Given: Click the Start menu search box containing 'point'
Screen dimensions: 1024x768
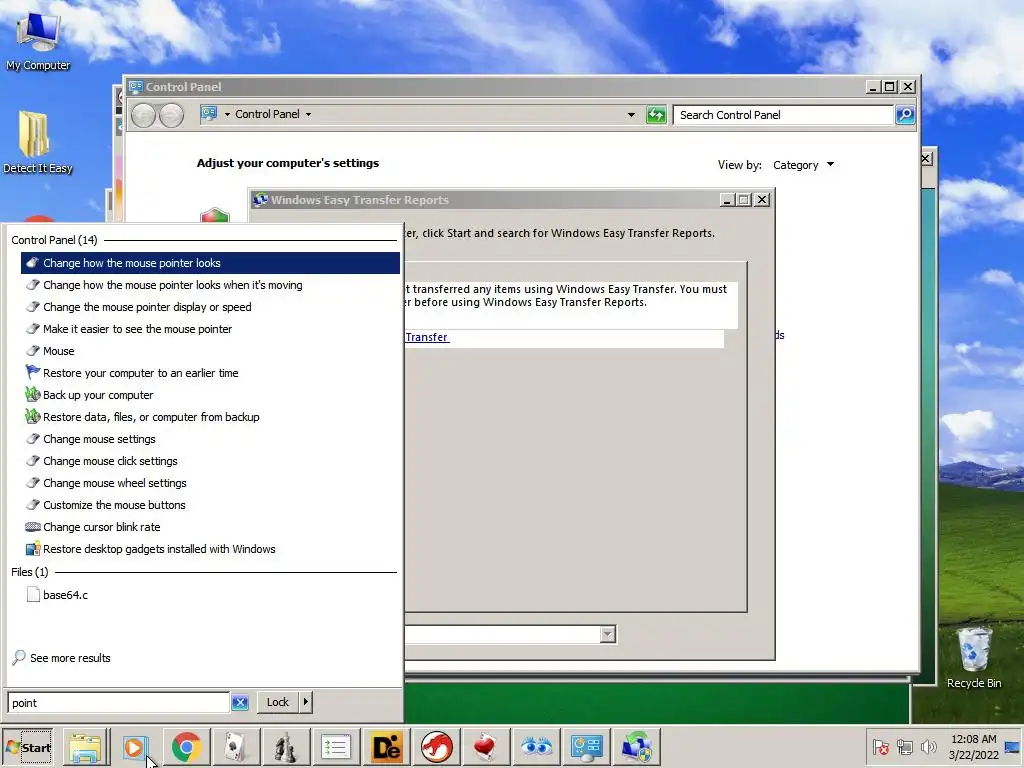Looking at the screenshot, I should coord(118,703).
